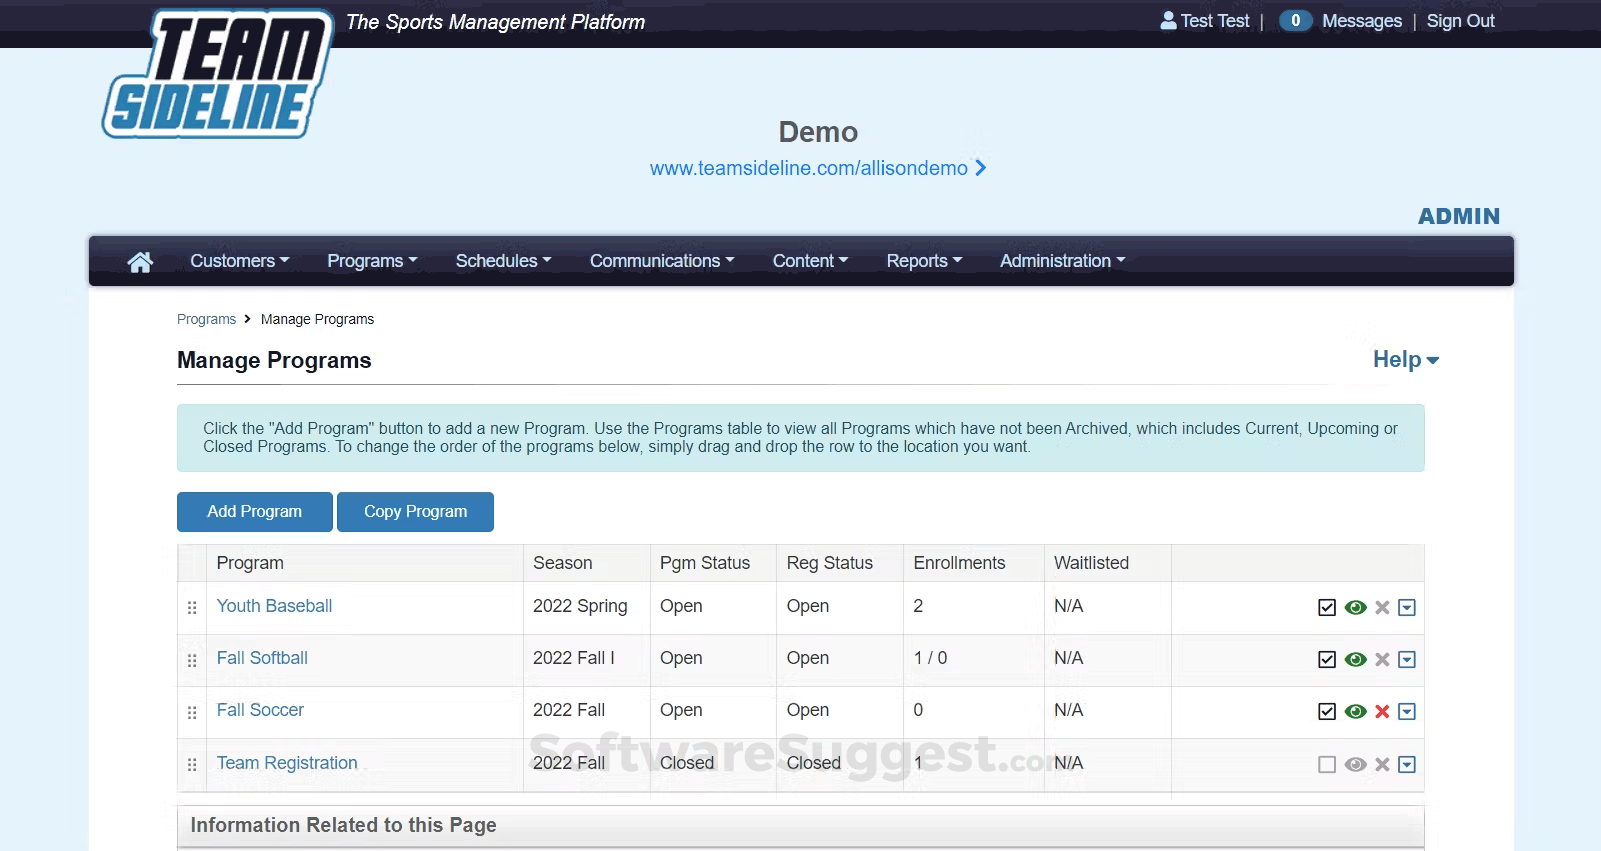Open the Fall Soccer program link

click(x=260, y=710)
